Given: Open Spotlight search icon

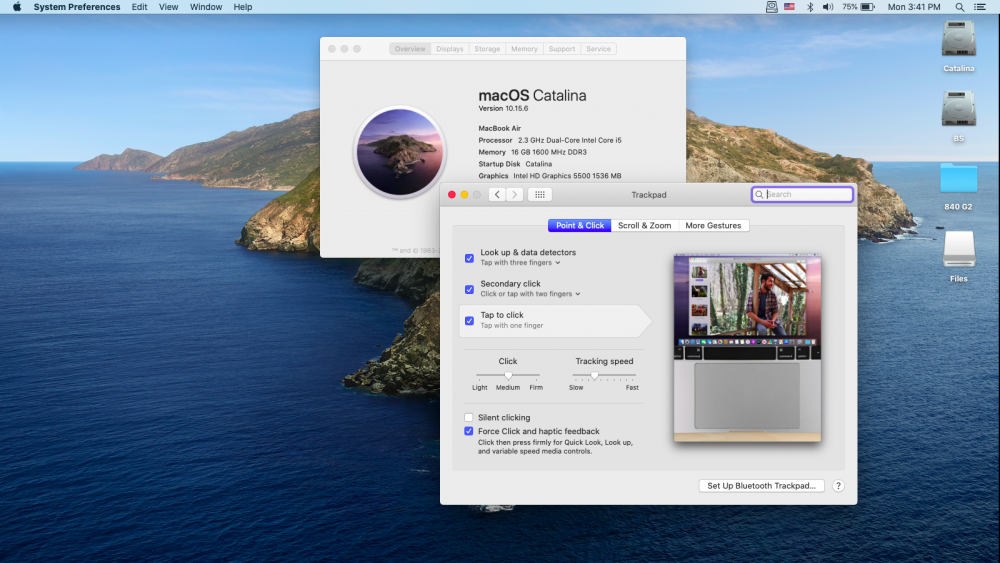Looking at the screenshot, I should (x=959, y=7).
